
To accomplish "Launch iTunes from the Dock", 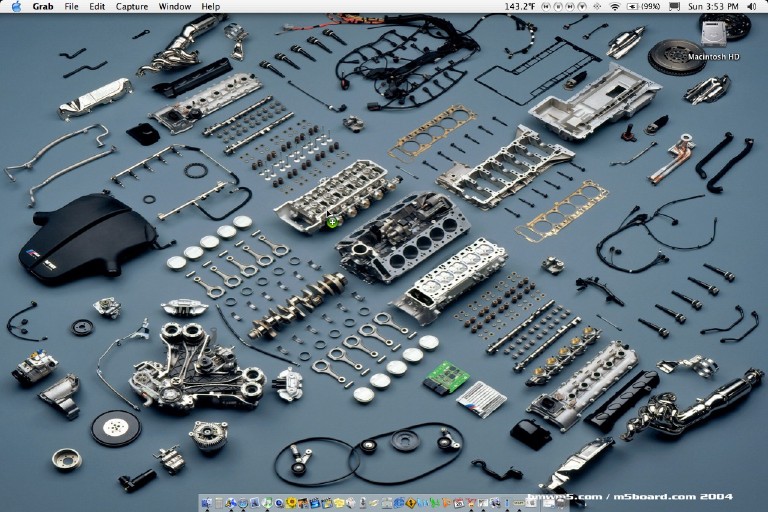I will pos(267,503).
